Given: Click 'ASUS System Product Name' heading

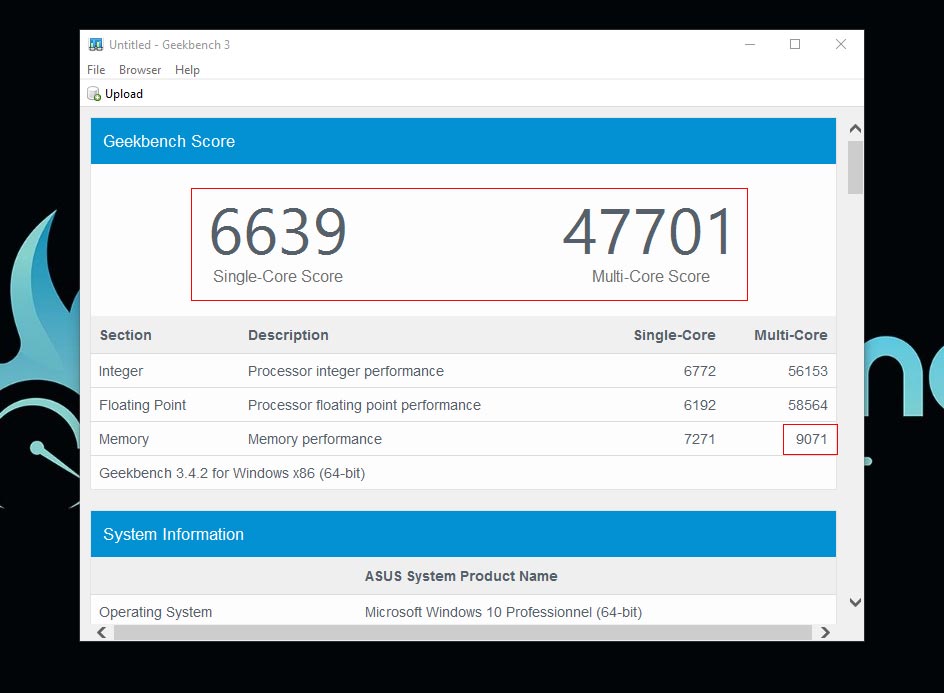Looking at the screenshot, I should tap(461, 576).
